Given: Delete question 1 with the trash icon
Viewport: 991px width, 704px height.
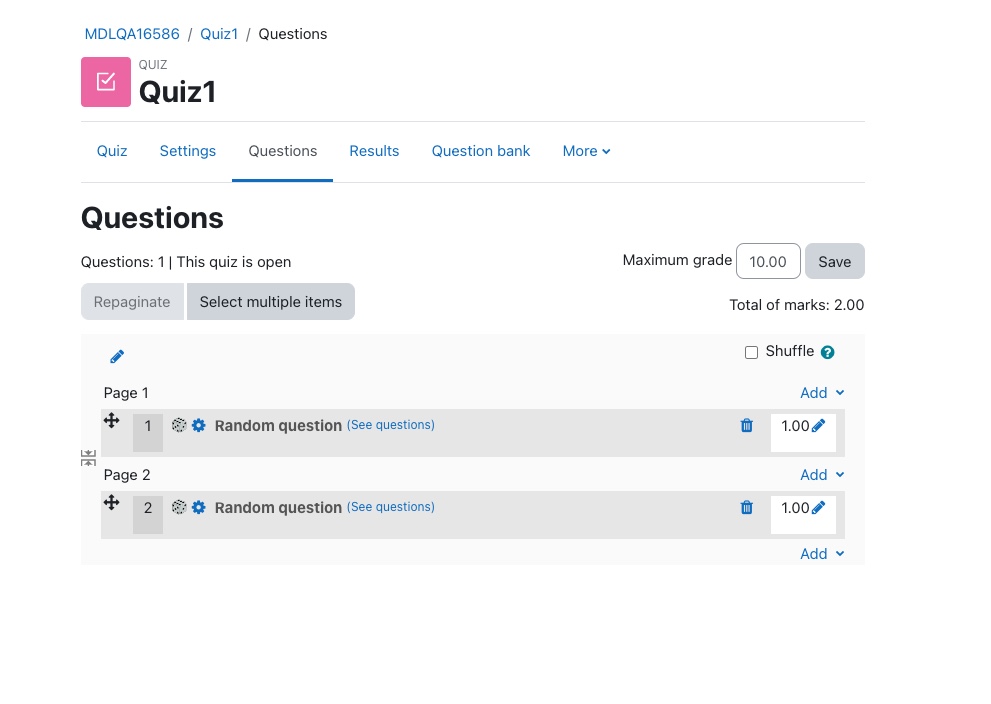Looking at the screenshot, I should 746,425.
